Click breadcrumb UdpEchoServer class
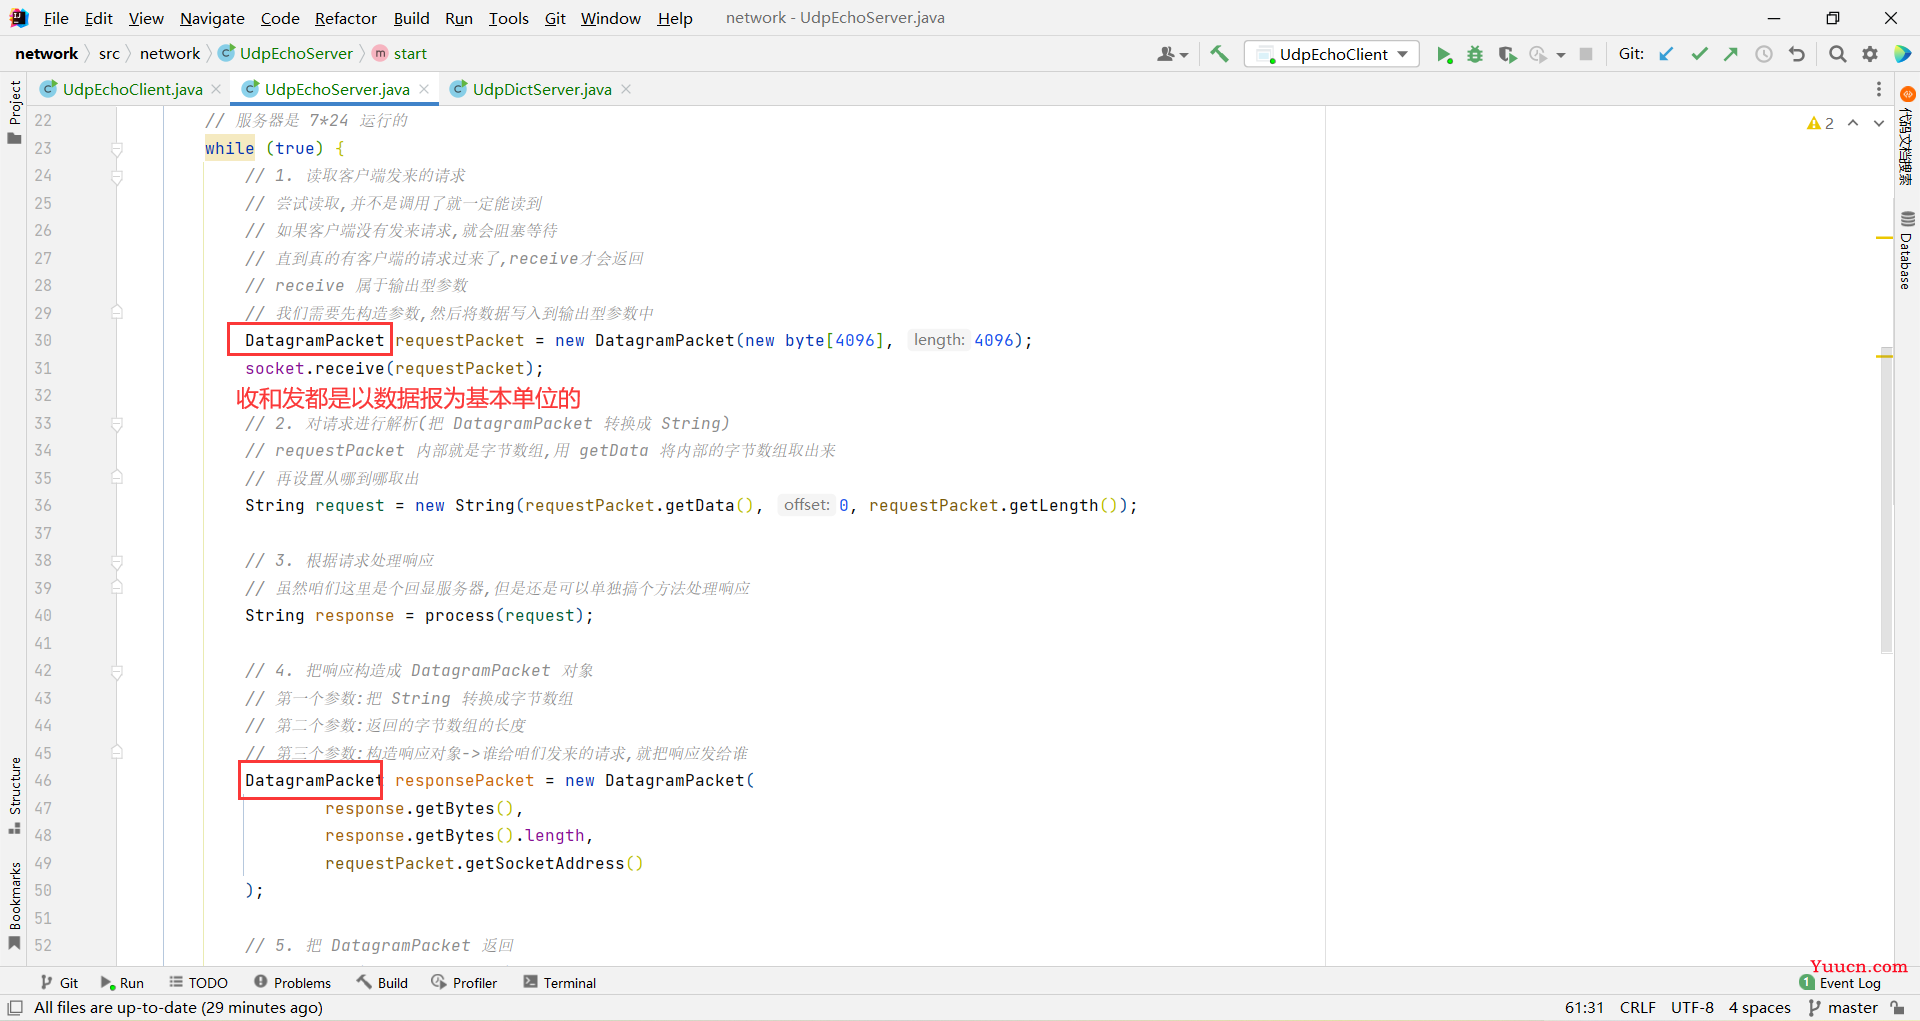 point(286,54)
